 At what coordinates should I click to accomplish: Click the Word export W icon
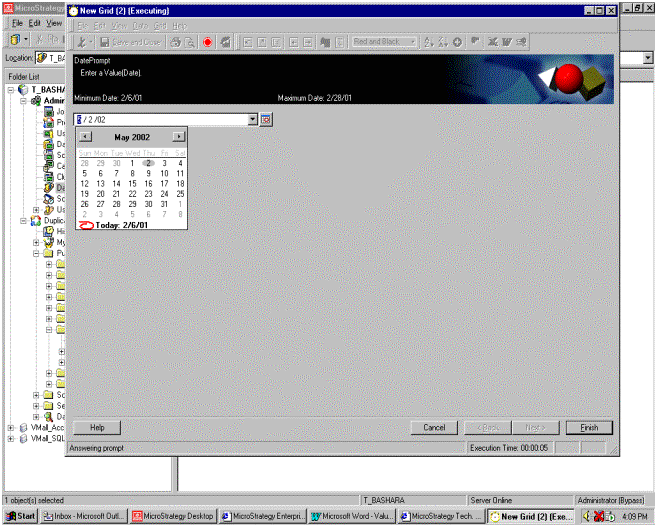point(507,42)
